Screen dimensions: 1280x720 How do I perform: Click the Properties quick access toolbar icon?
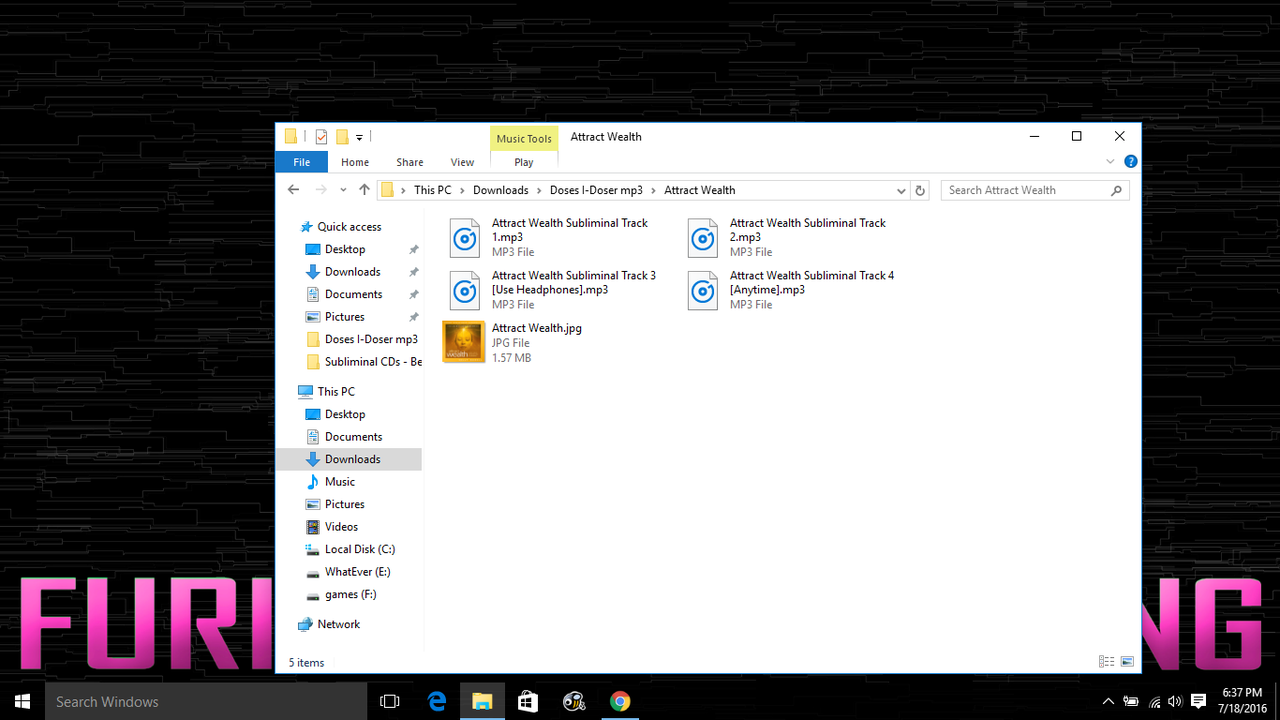pyautogui.click(x=321, y=137)
